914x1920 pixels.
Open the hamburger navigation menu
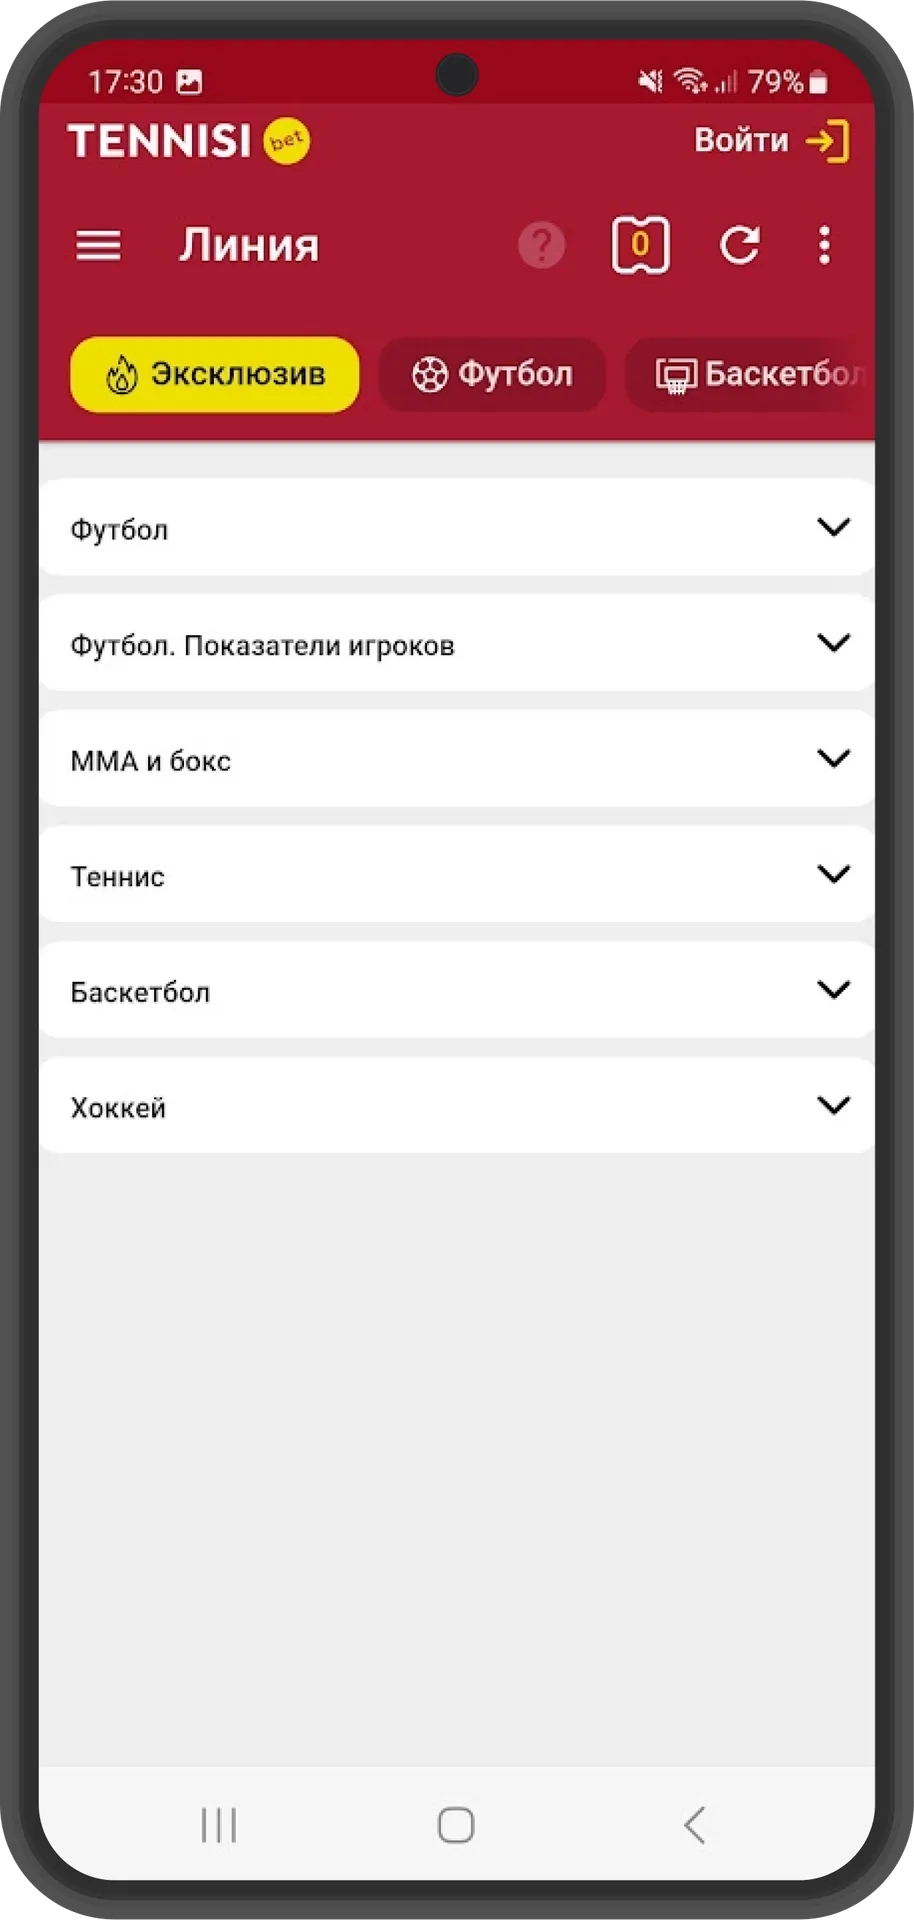click(98, 245)
